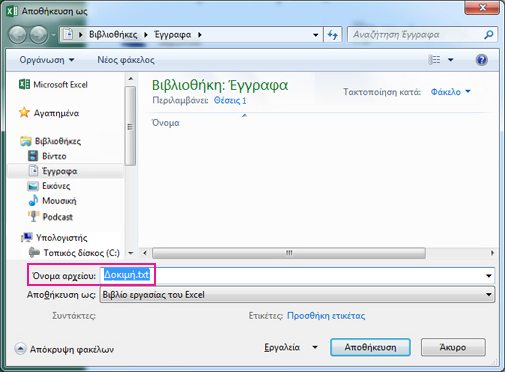Screen dimensions: 505x372
Task: Click the navigation pane vertical scrollbar thumb
Action: pyautogui.click(x=130, y=126)
